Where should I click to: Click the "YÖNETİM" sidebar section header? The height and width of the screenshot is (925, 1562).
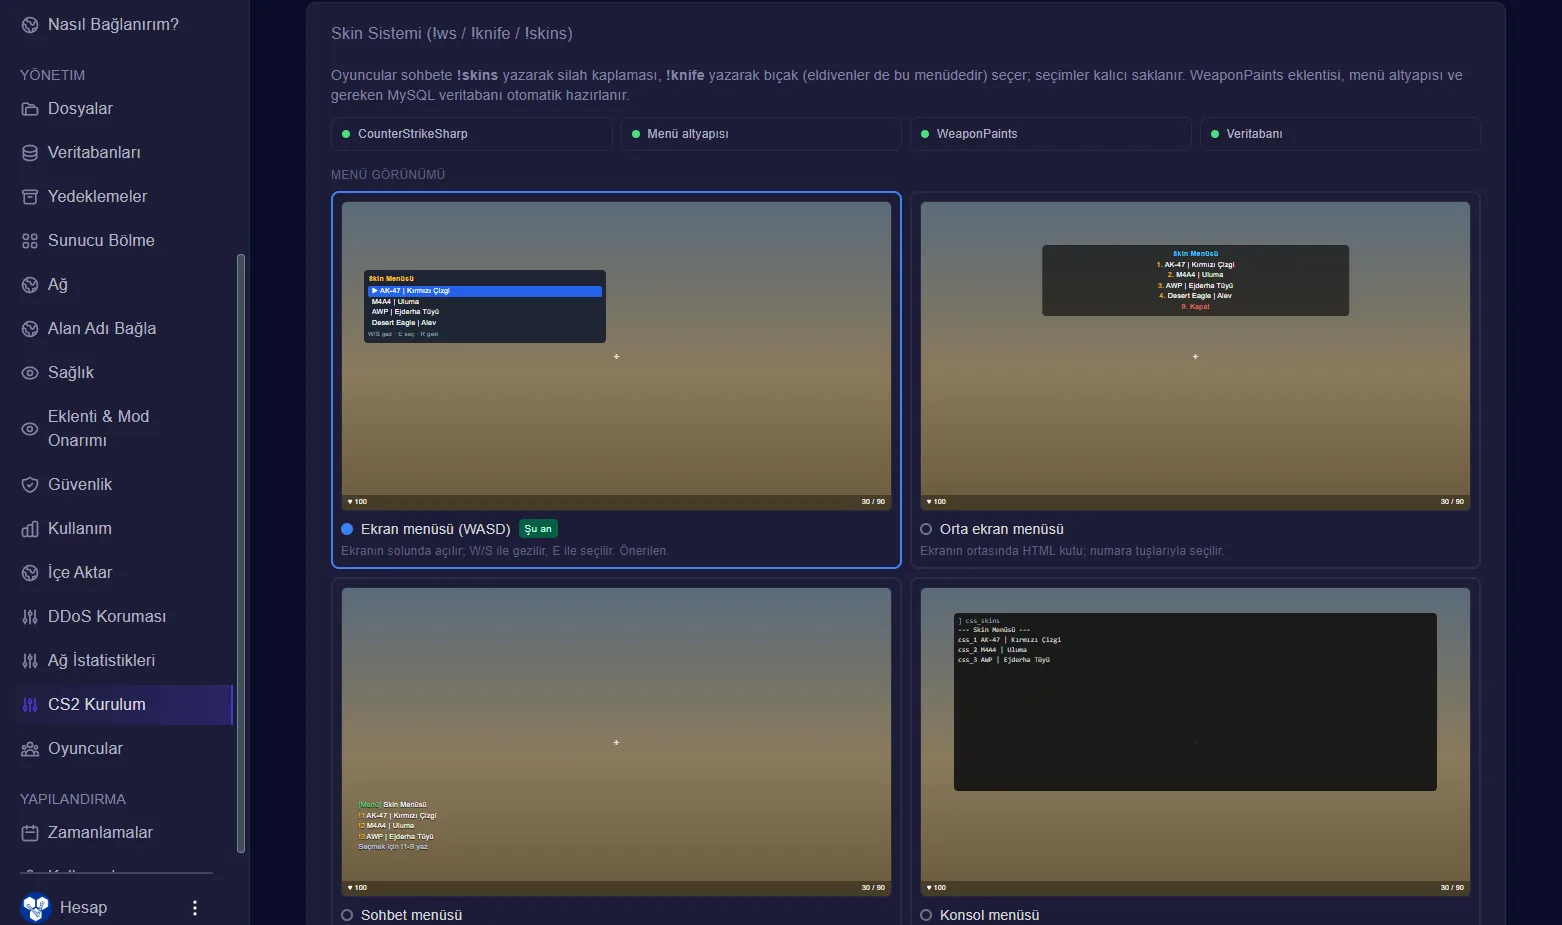coord(52,75)
